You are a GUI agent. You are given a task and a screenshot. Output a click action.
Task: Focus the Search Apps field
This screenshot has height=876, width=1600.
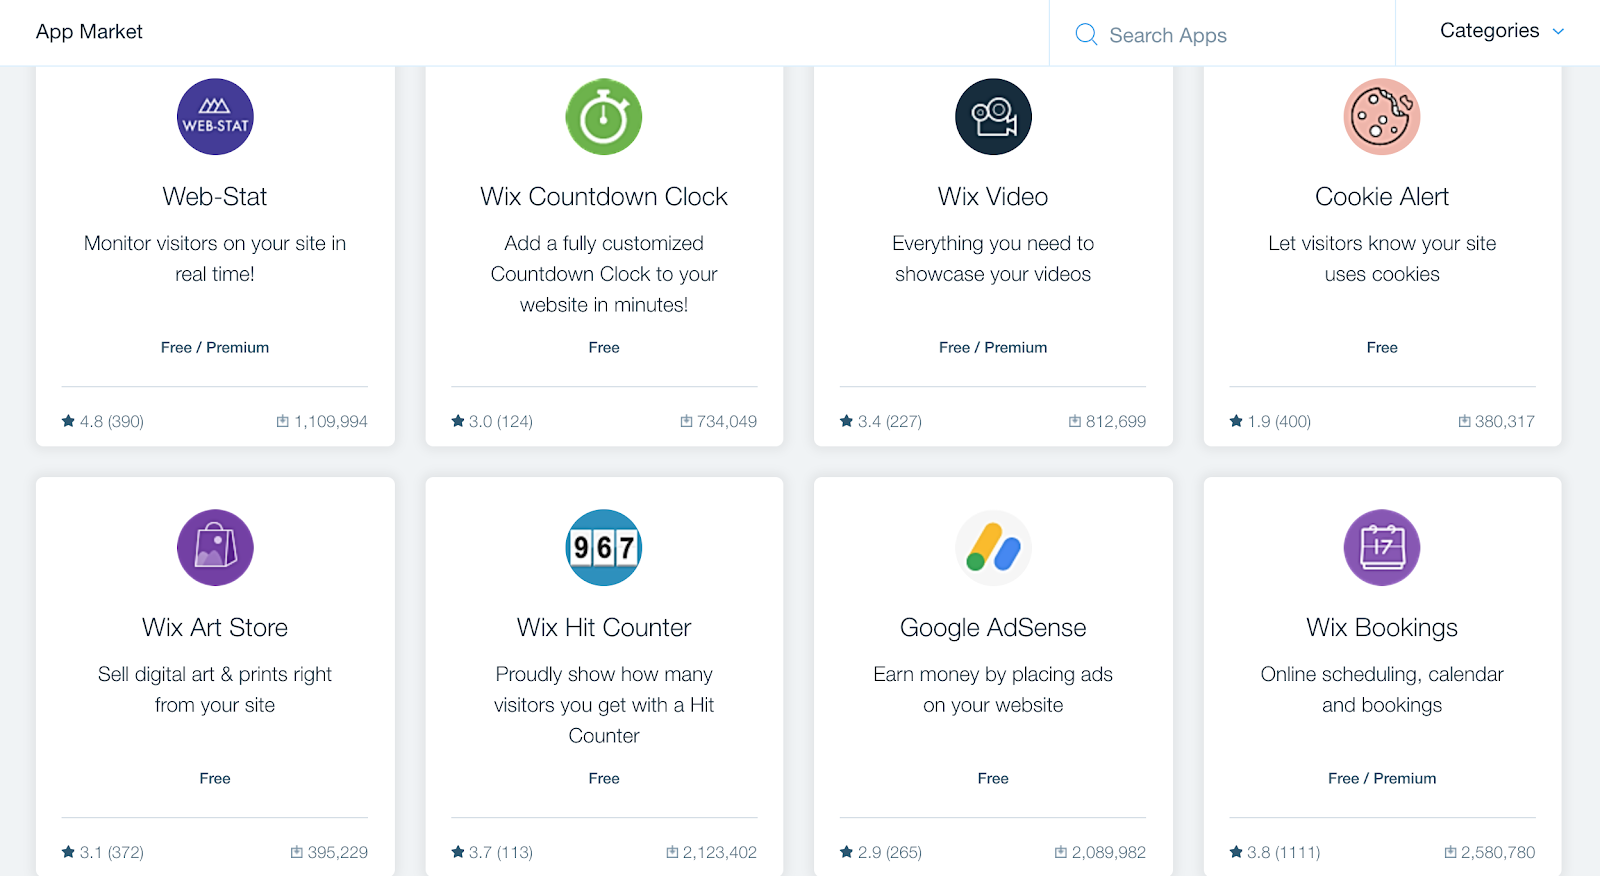click(x=1222, y=35)
